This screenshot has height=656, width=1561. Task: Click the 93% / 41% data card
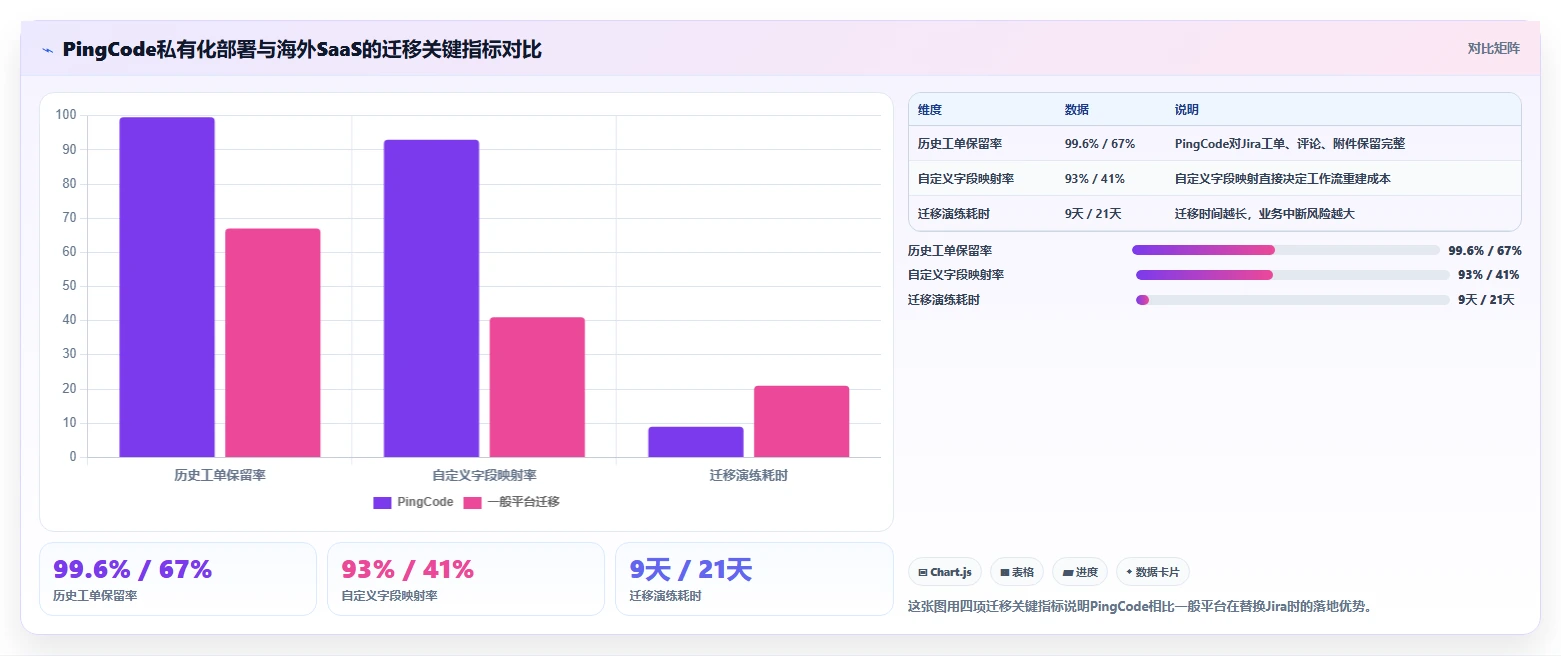coord(466,579)
